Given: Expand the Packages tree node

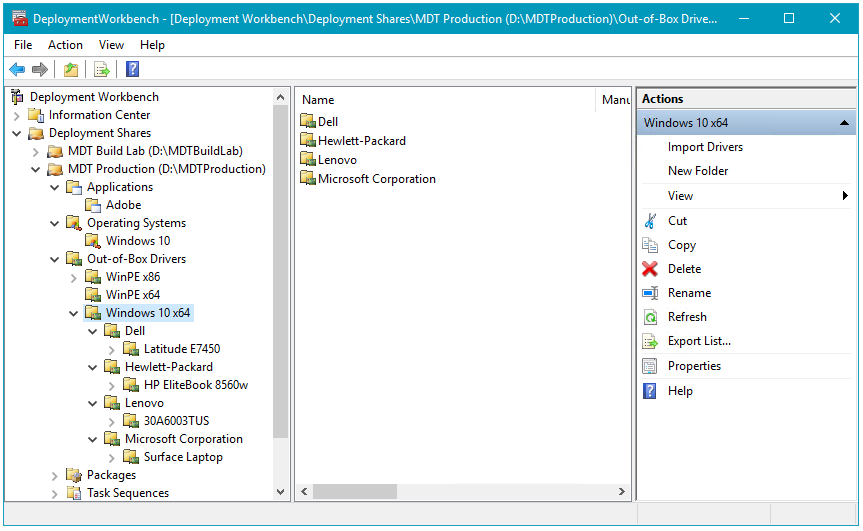Looking at the screenshot, I should coord(55,476).
